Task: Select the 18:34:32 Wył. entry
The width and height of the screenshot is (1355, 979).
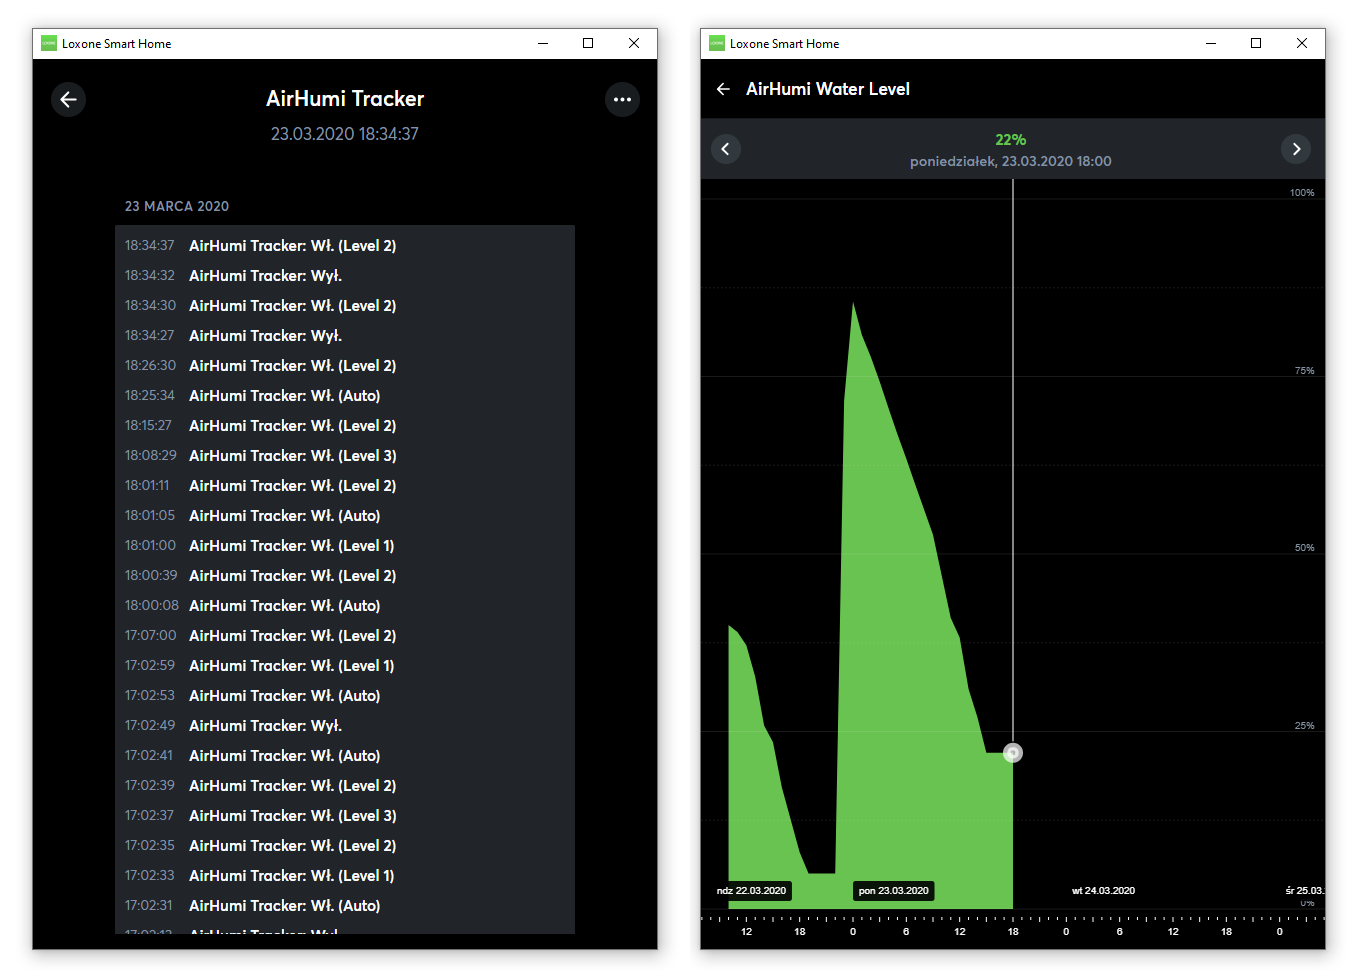Action: coord(345,276)
